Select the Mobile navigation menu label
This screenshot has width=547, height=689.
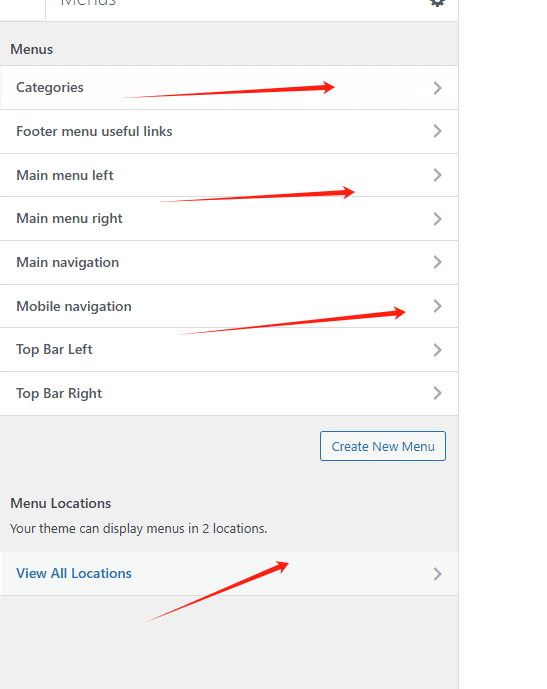pyautogui.click(x=74, y=306)
